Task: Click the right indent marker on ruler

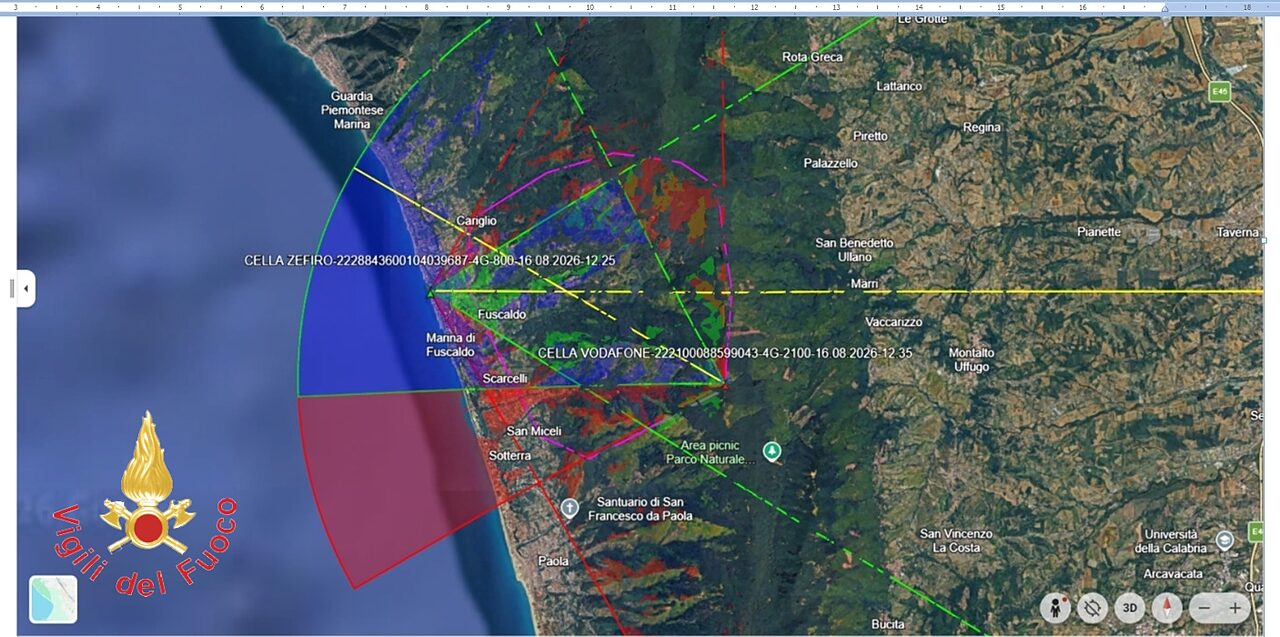Action: coord(1164,8)
